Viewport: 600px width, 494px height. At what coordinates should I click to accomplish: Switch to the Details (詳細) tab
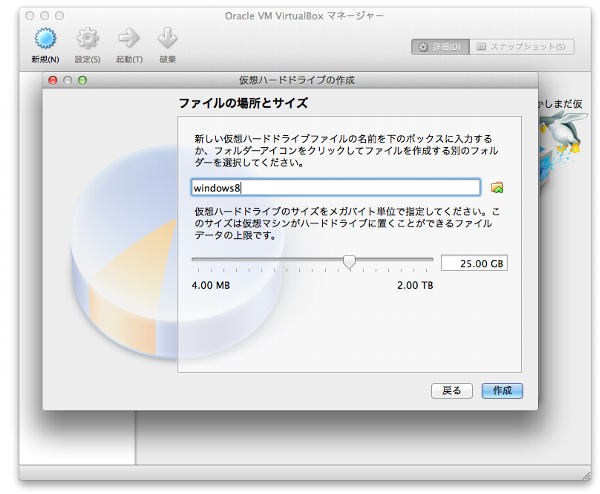click(x=440, y=47)
